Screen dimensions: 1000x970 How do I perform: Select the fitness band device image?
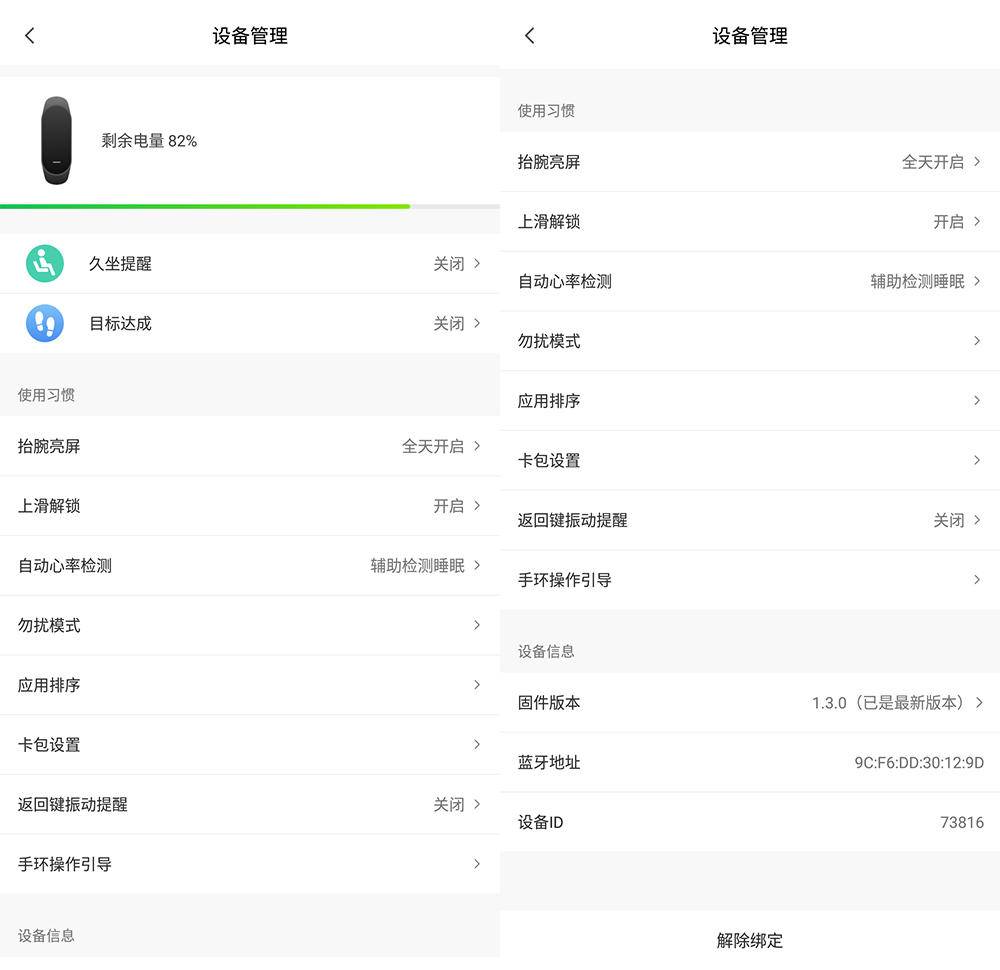pos(57,140)
